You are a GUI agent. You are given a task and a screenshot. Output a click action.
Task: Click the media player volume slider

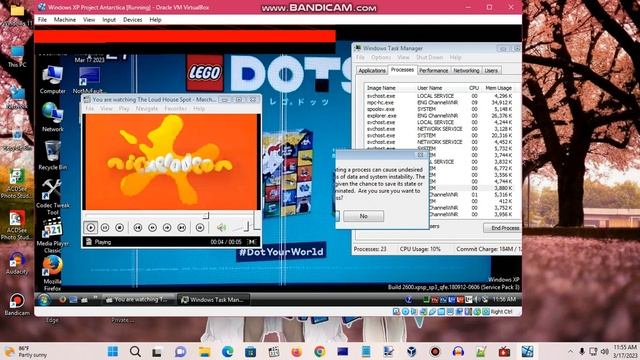point(241,228)
